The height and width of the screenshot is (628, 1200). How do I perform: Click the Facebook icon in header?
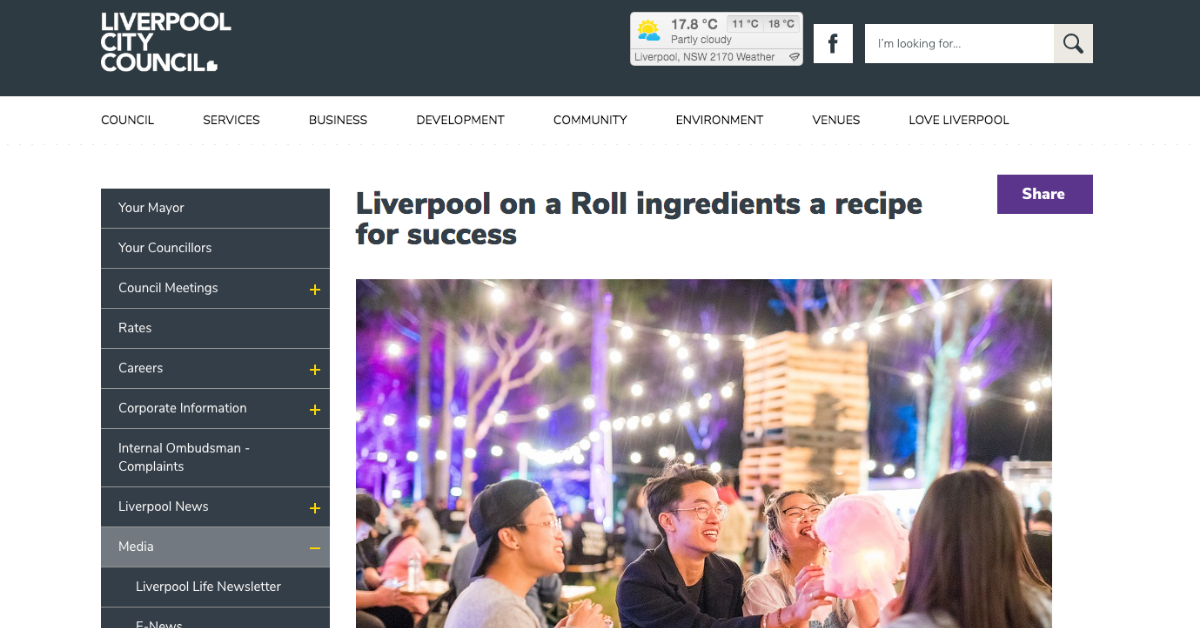[x=832, y=44]
